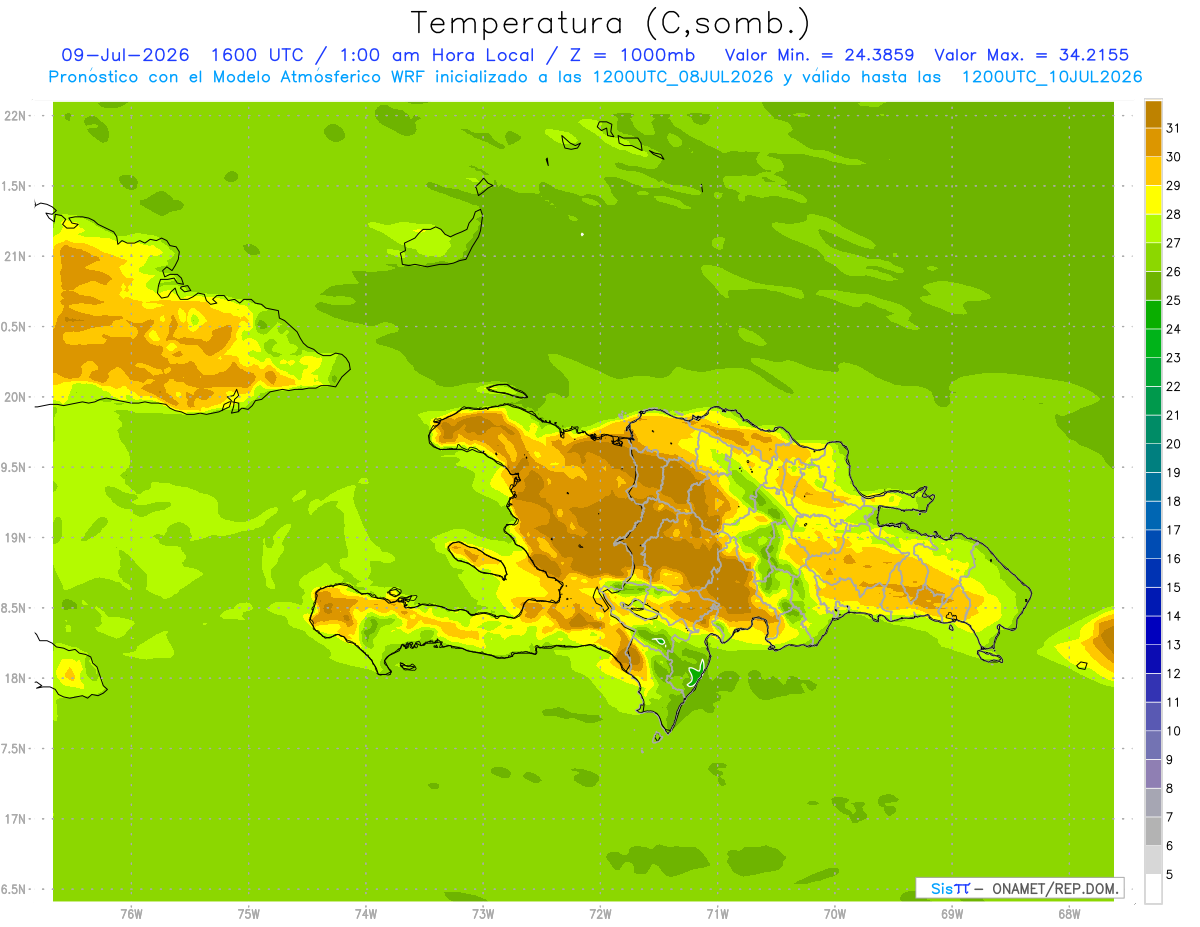This screenshot has width=1200, height=927.
Task: Click the '71W' longitude axis label
Action: (x=717, y=914)
